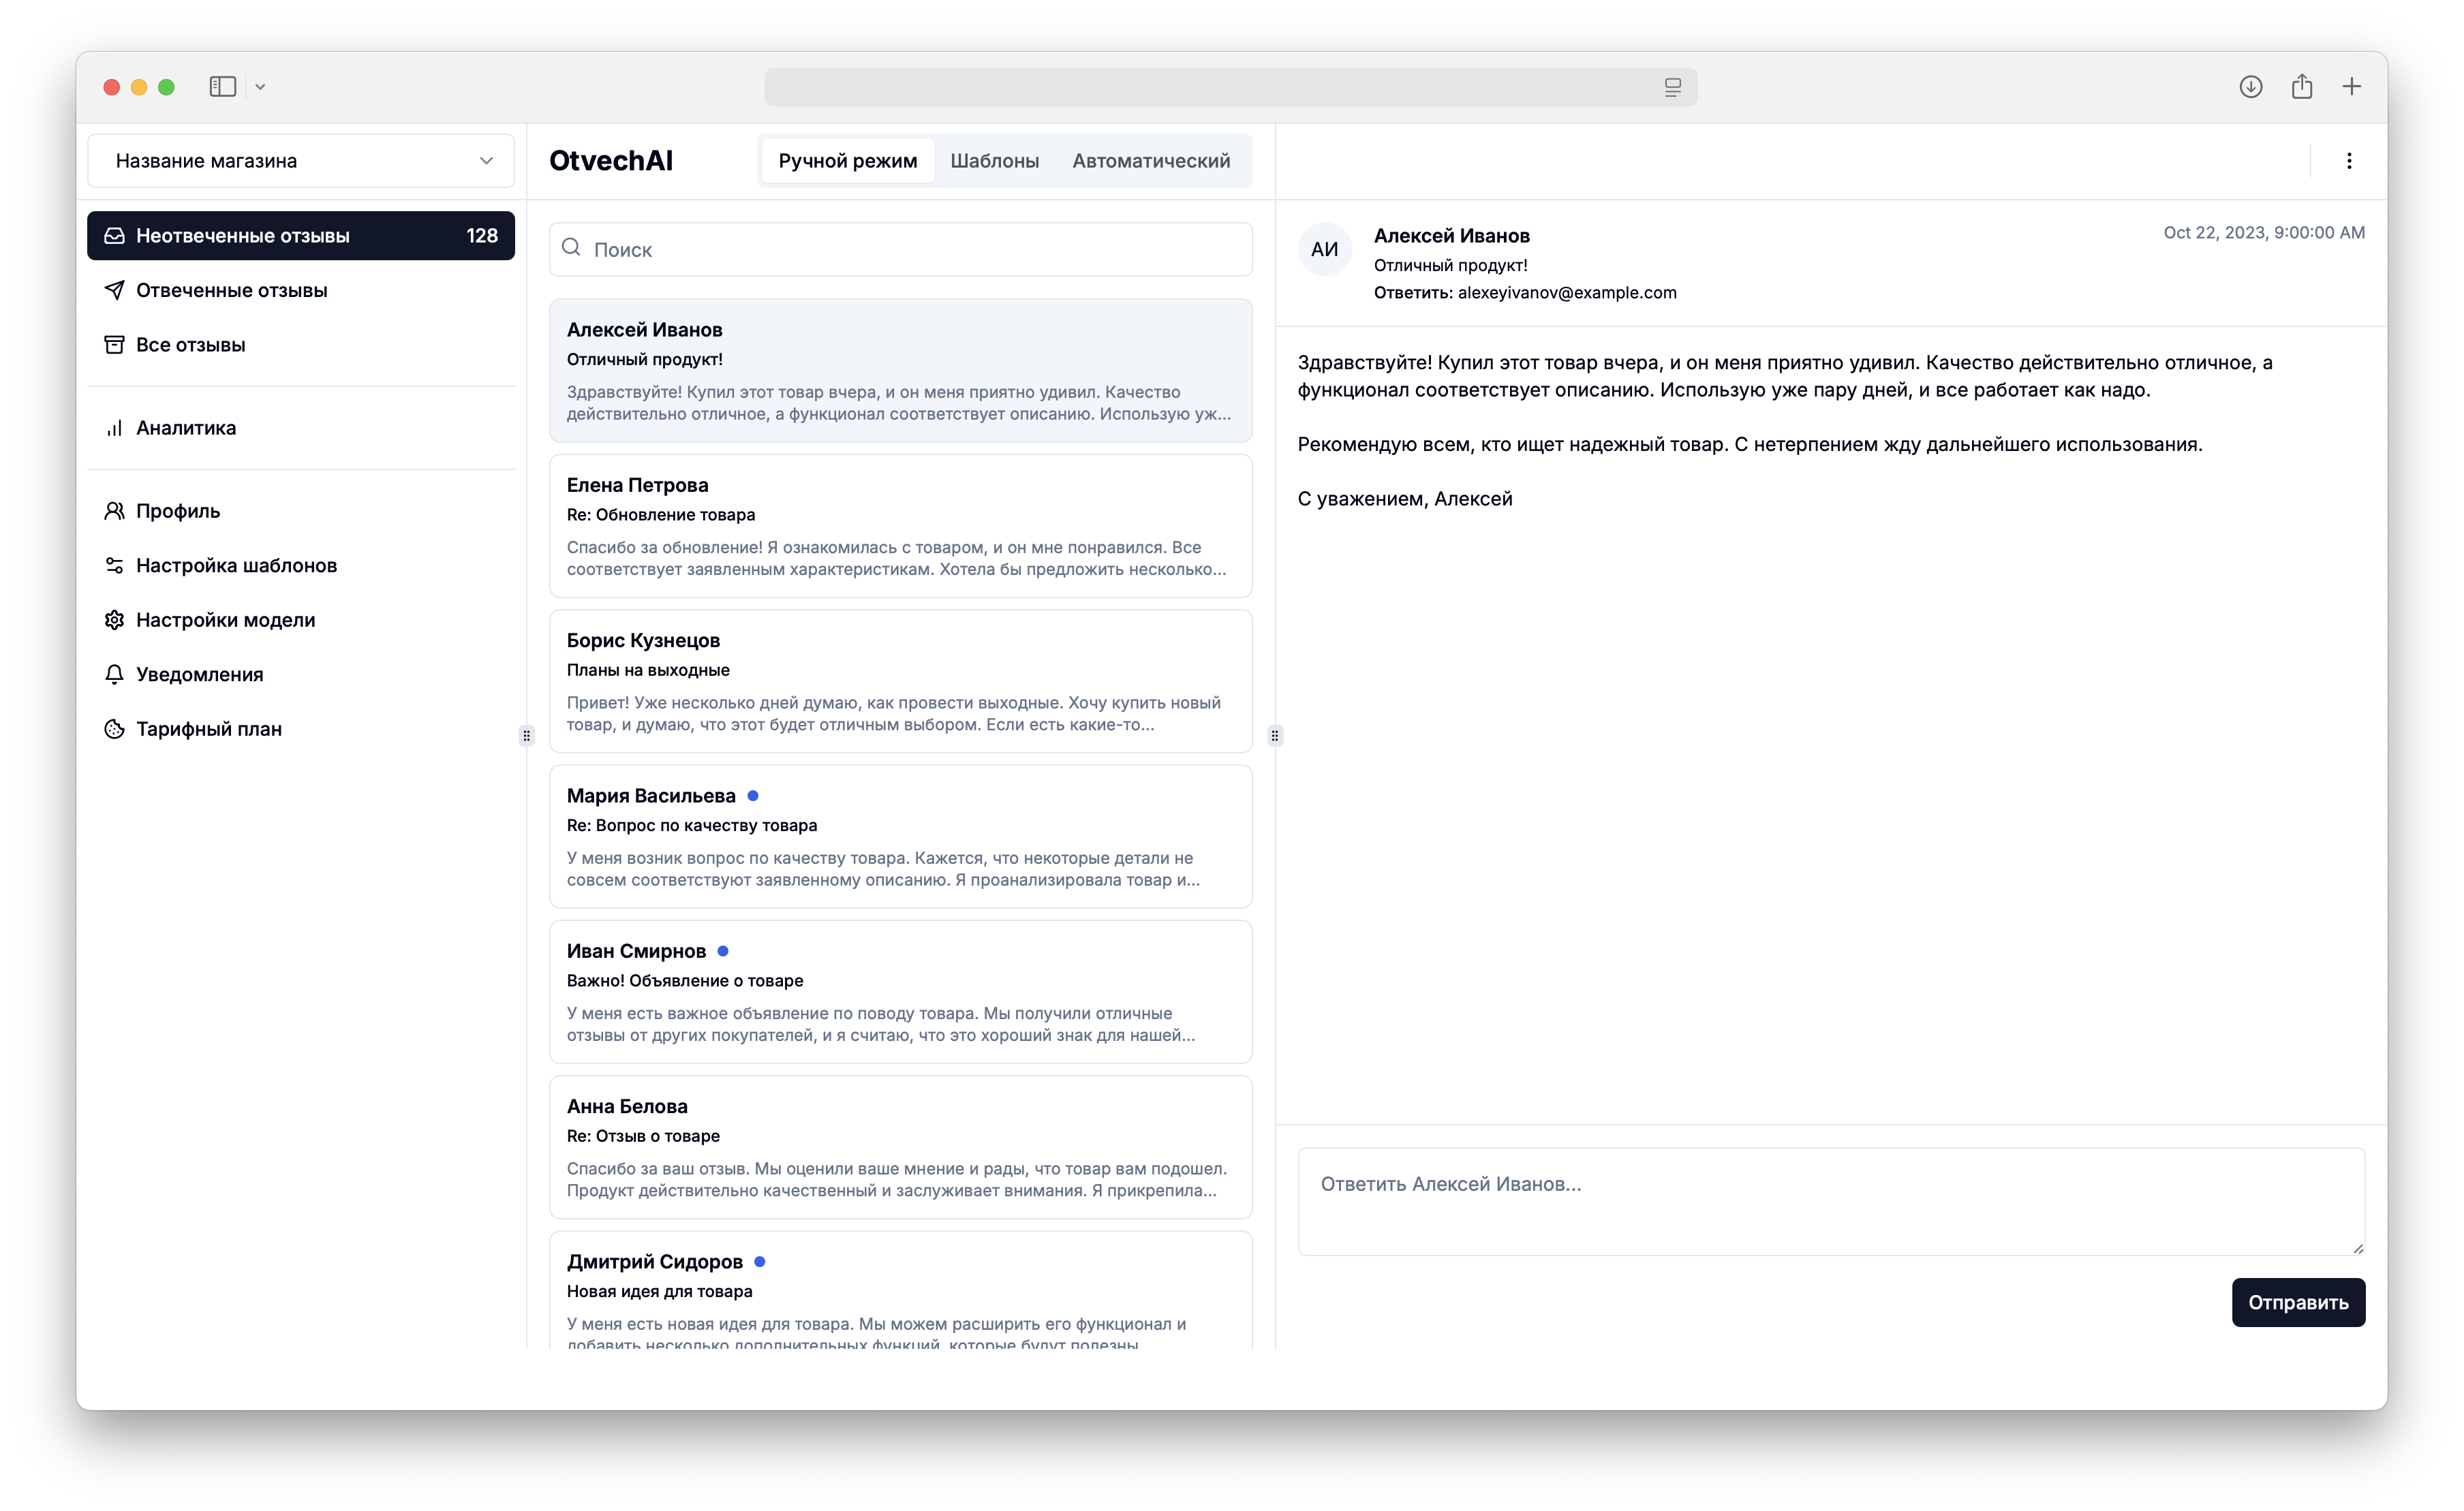Open a new browser tab with plus
Screen dimensions: 2464x1511
click(2352, 87)
